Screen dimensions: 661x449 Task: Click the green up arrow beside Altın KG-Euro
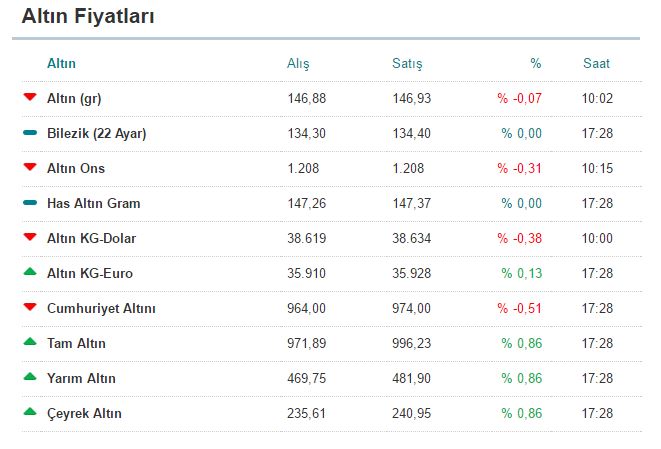point(29,272)
